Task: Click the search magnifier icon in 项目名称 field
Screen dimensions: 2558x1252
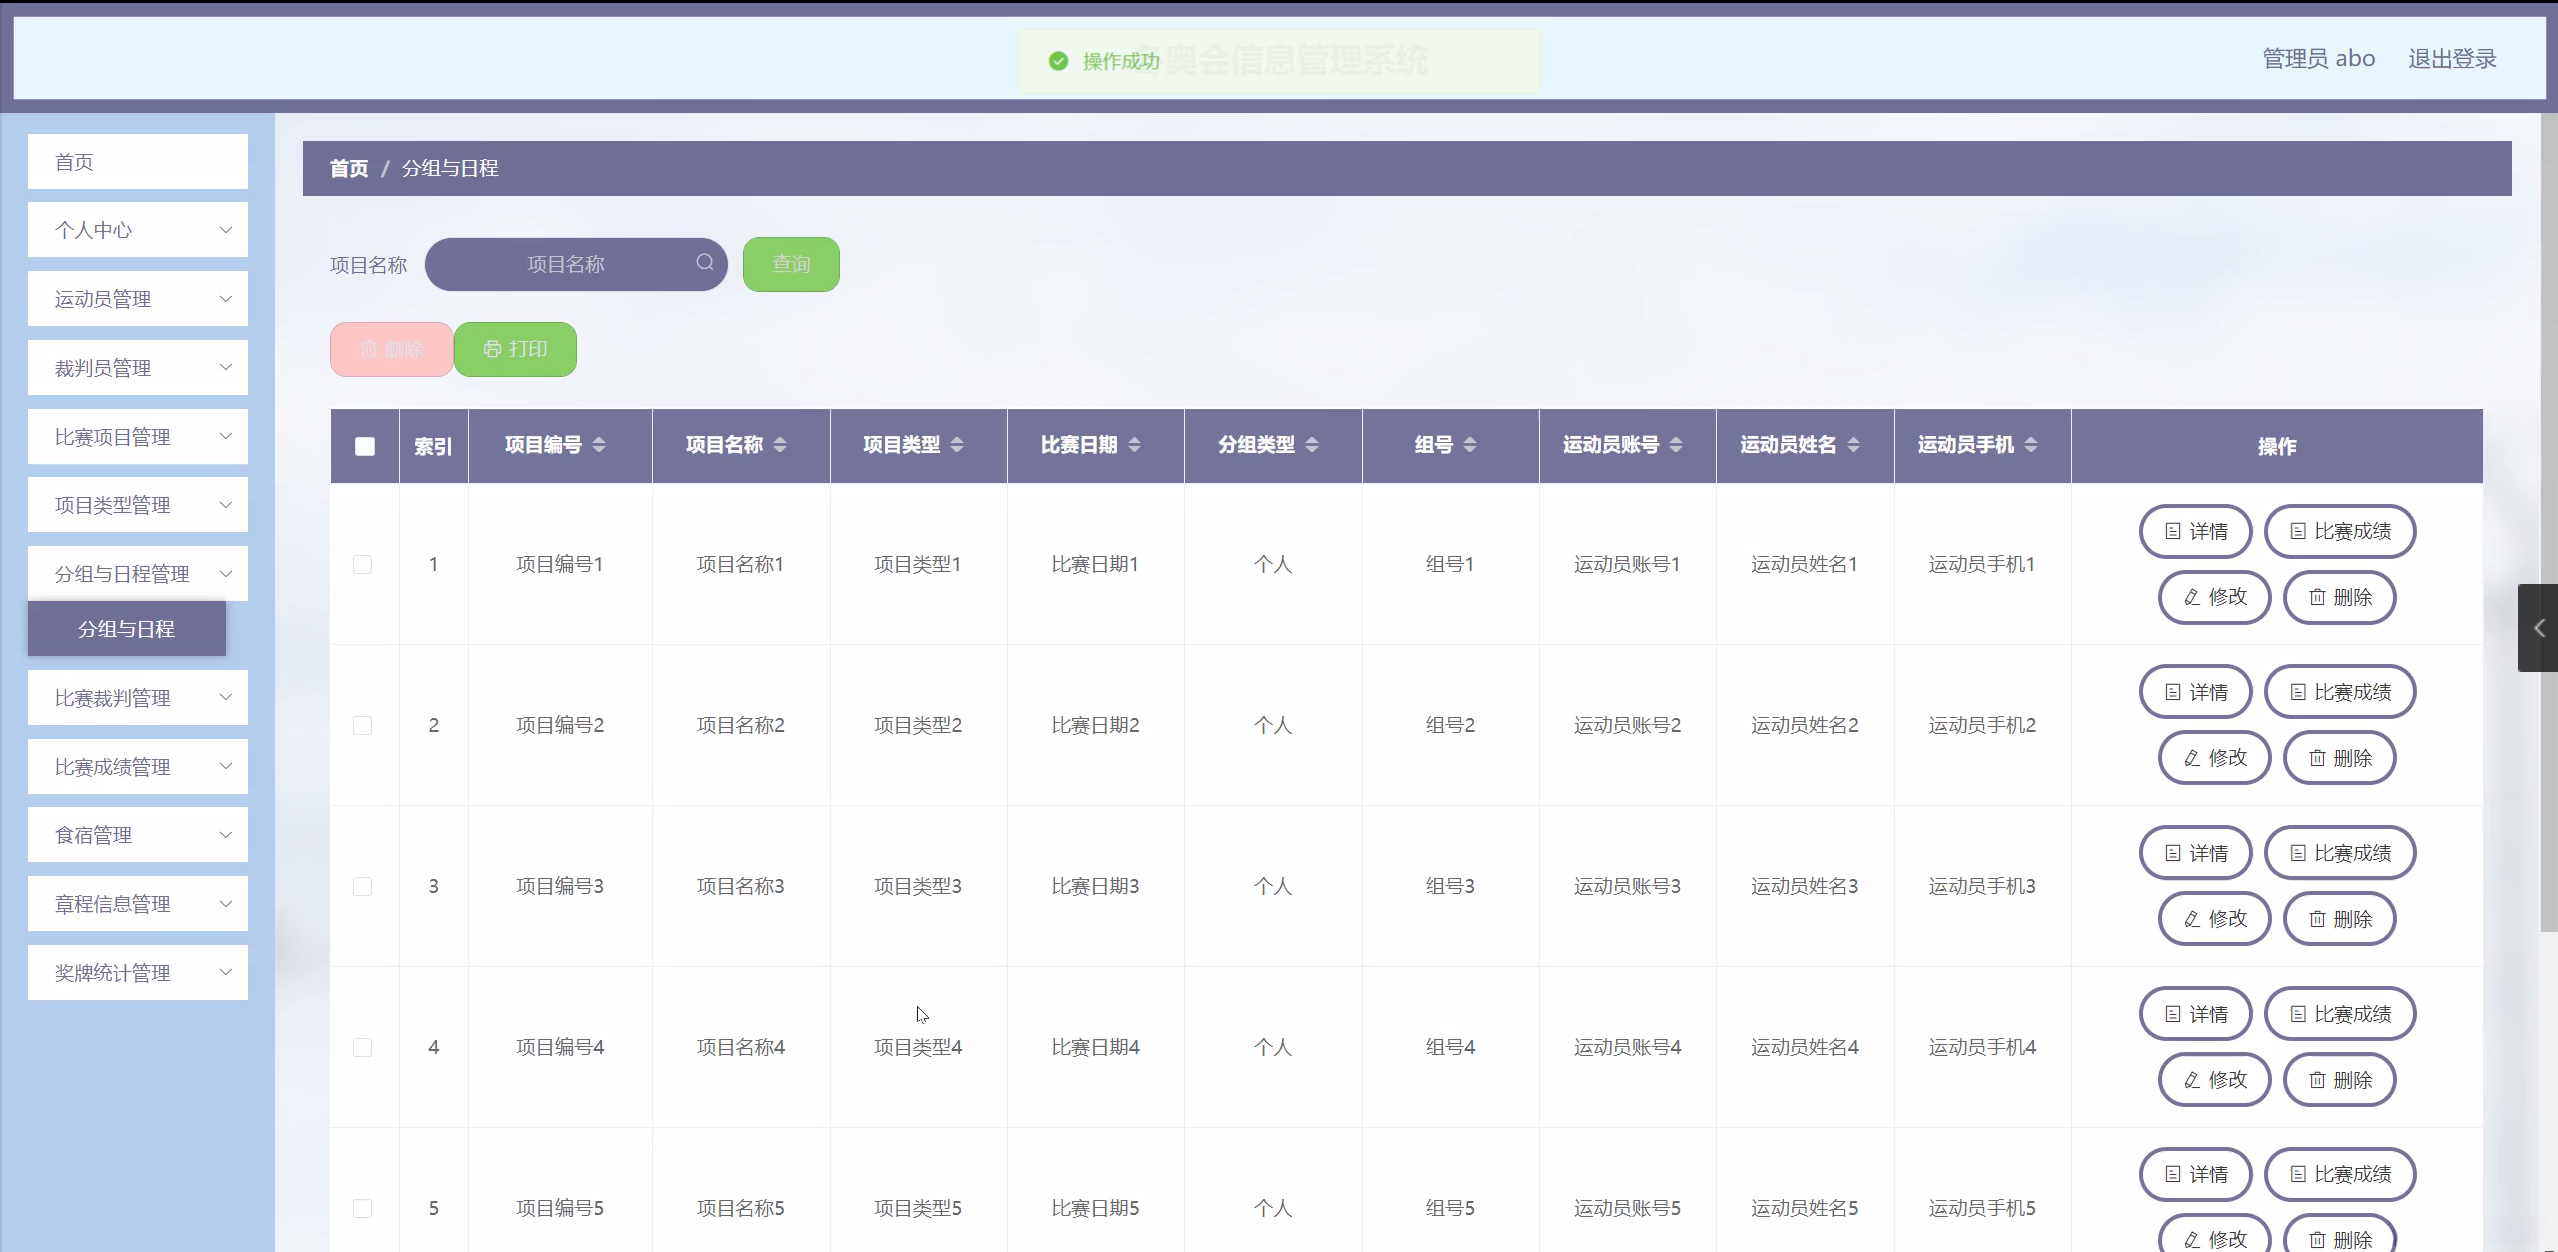Action: click(705, 263)
